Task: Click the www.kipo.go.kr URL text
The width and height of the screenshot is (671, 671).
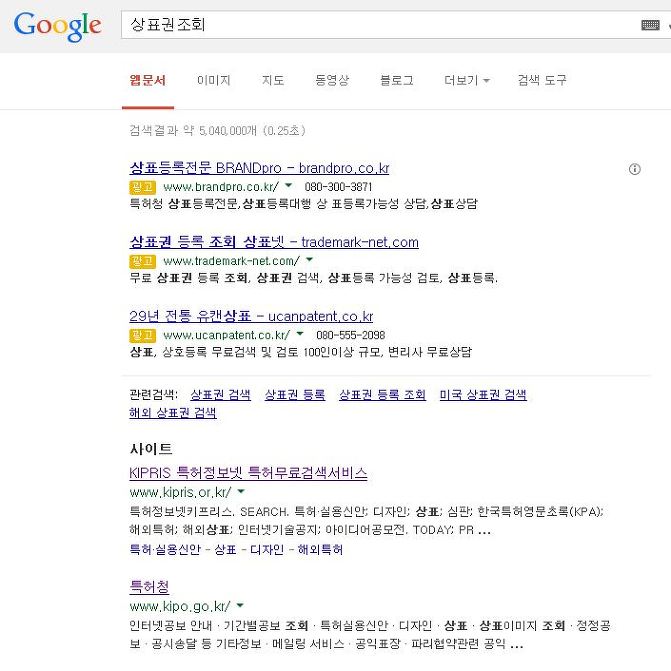Action: 180,606
